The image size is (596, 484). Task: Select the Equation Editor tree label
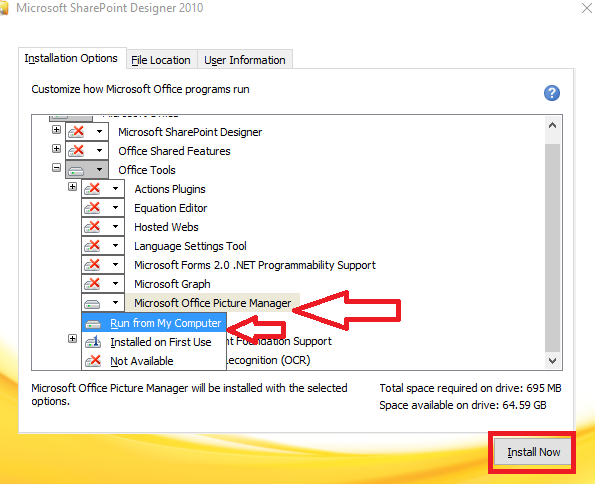(x=171, y=208)
